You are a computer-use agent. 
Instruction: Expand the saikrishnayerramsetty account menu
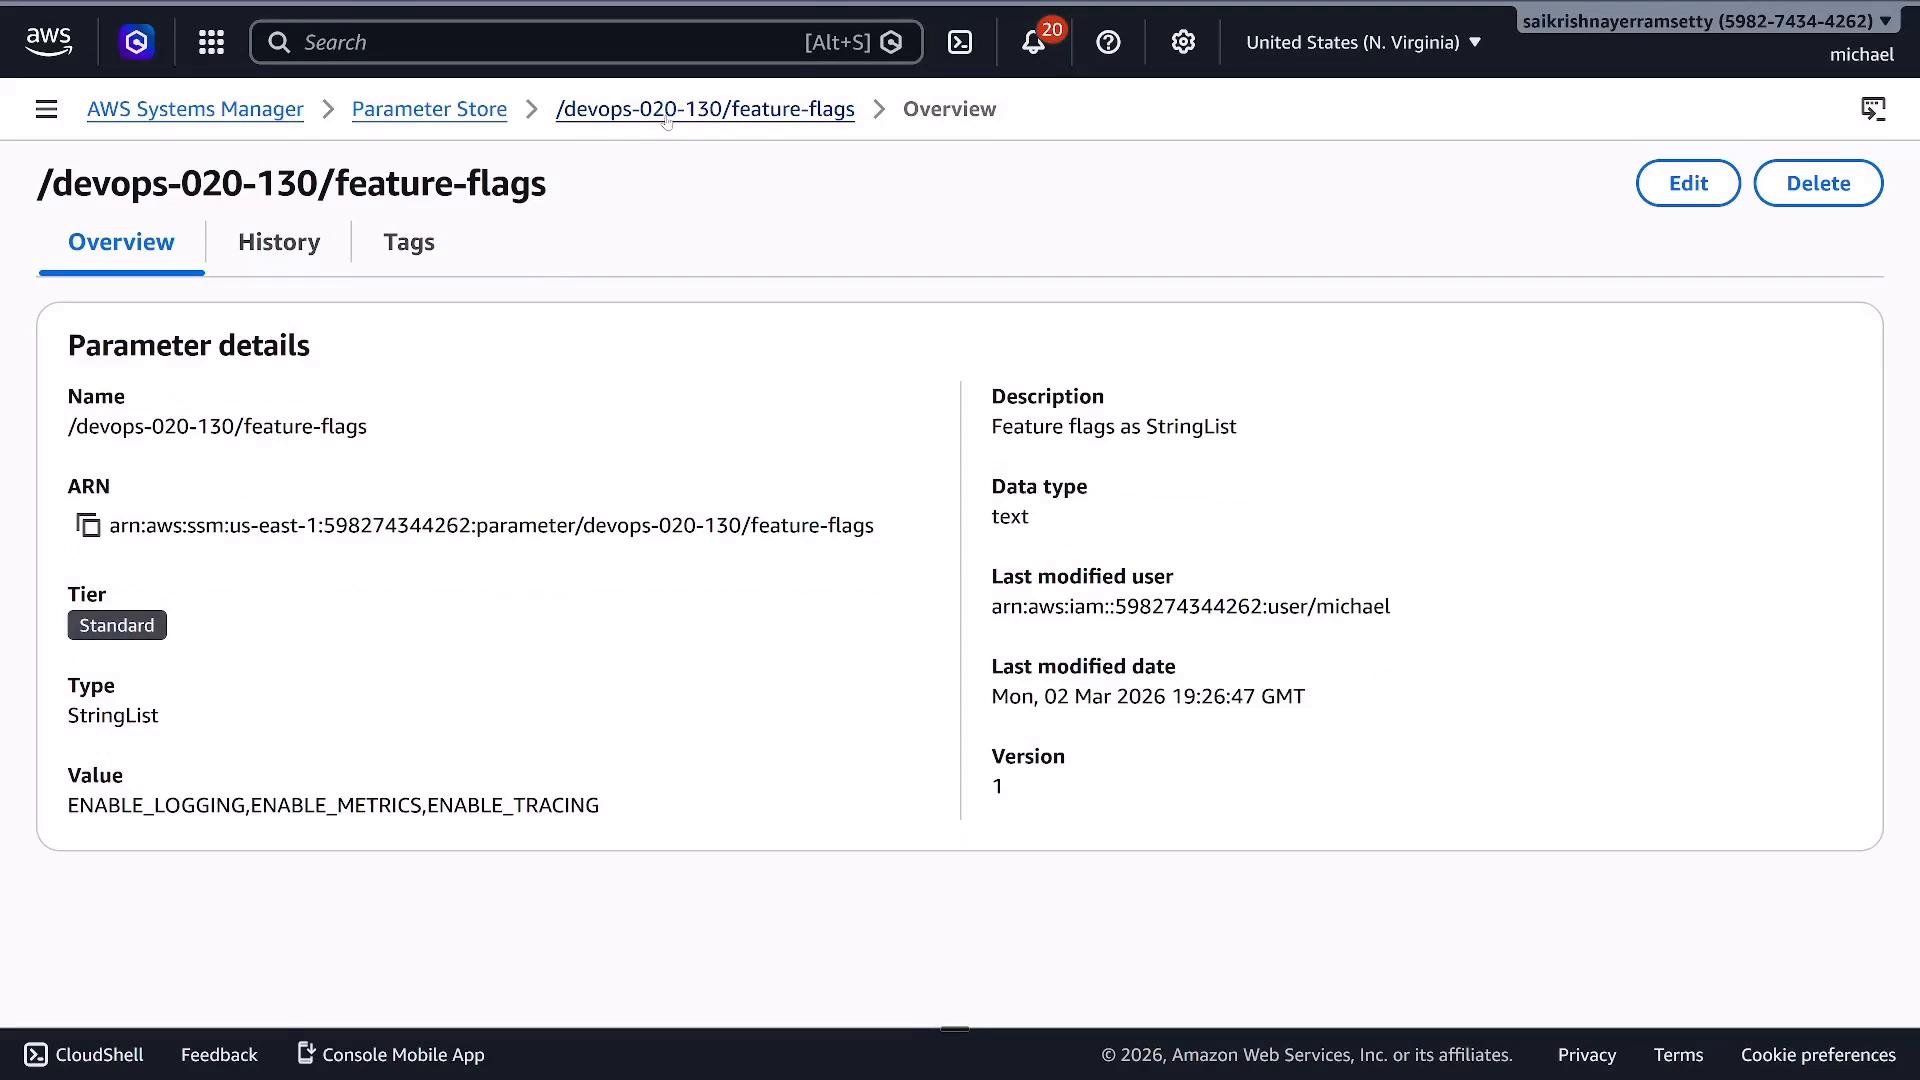pos(1707,21)
